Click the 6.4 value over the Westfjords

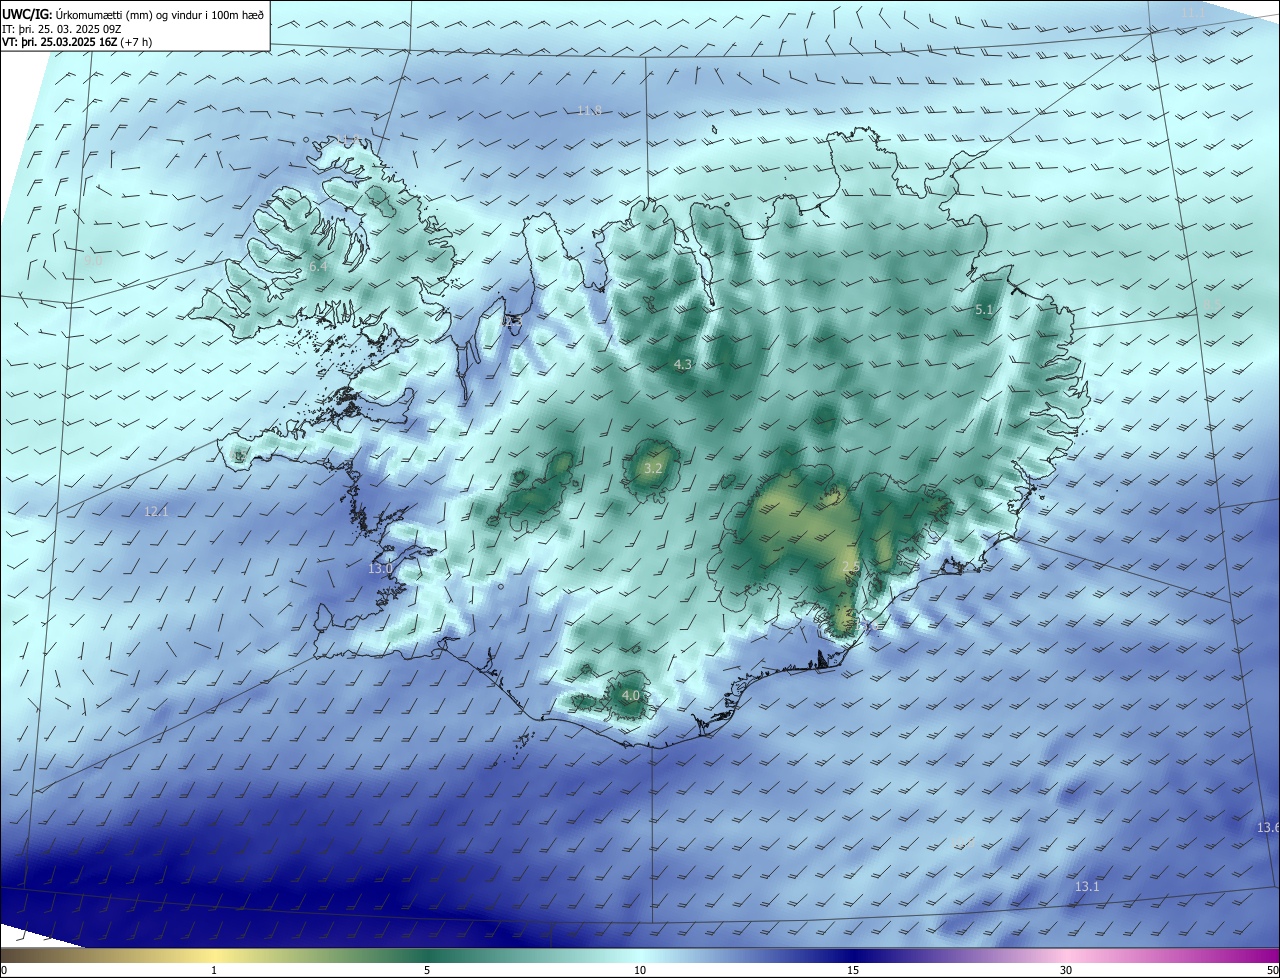318,267
